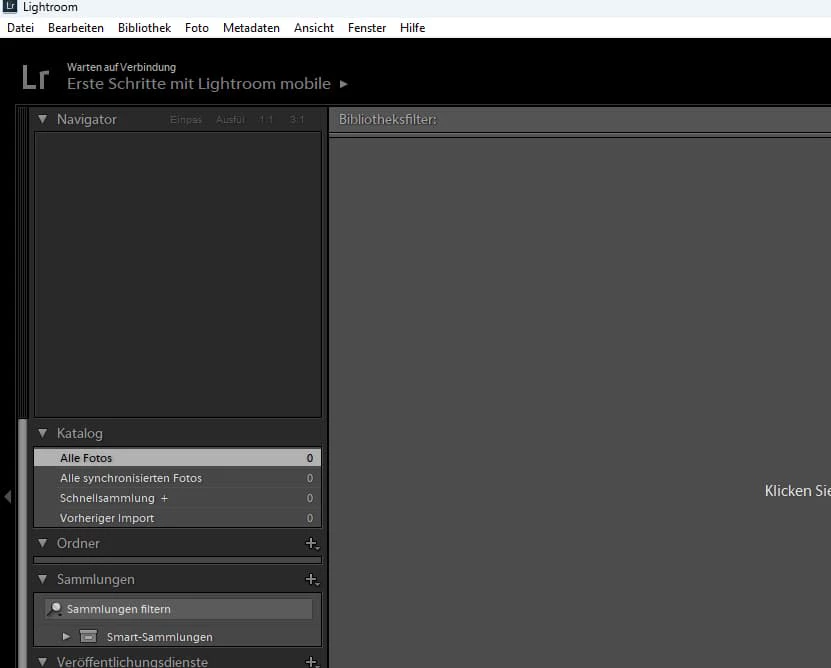The height and width of the screenshot is (668, 831).
Task: Collapse the Katalog panel
Action: 43,433
